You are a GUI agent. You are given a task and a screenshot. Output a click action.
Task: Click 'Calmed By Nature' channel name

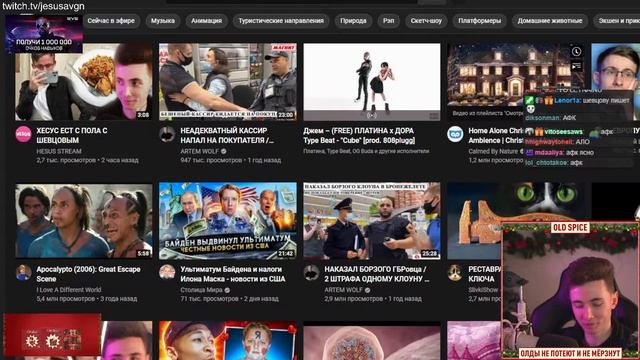(x=493, y=151)
